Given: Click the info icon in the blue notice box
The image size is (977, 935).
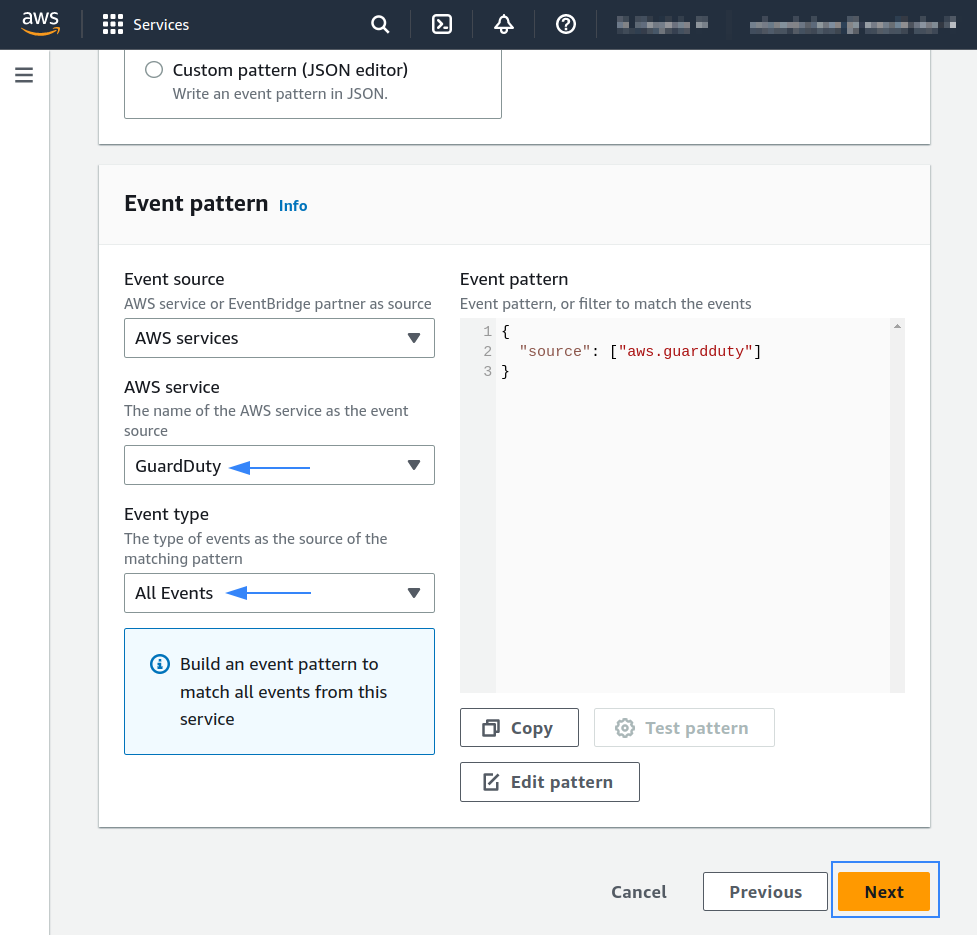Looking at the screenshot, I should [x=160, y=664].
